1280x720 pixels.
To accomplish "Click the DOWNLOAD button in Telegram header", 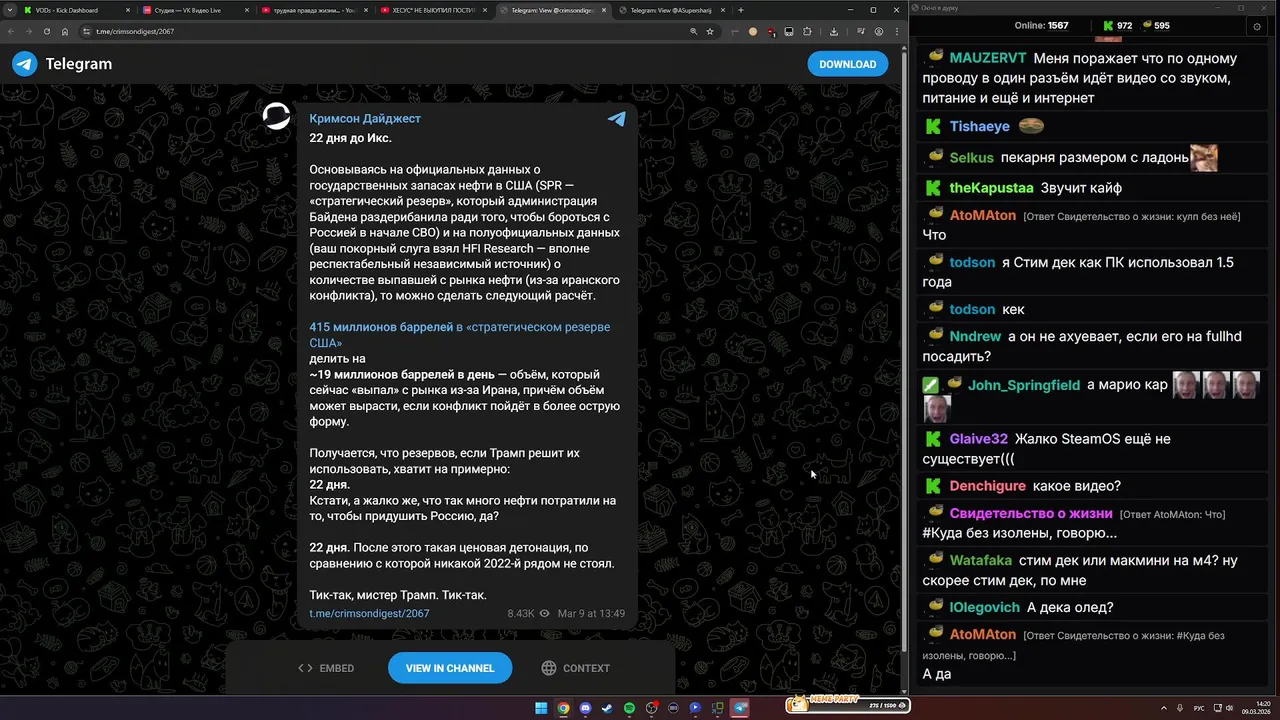I will click(847, 64).
